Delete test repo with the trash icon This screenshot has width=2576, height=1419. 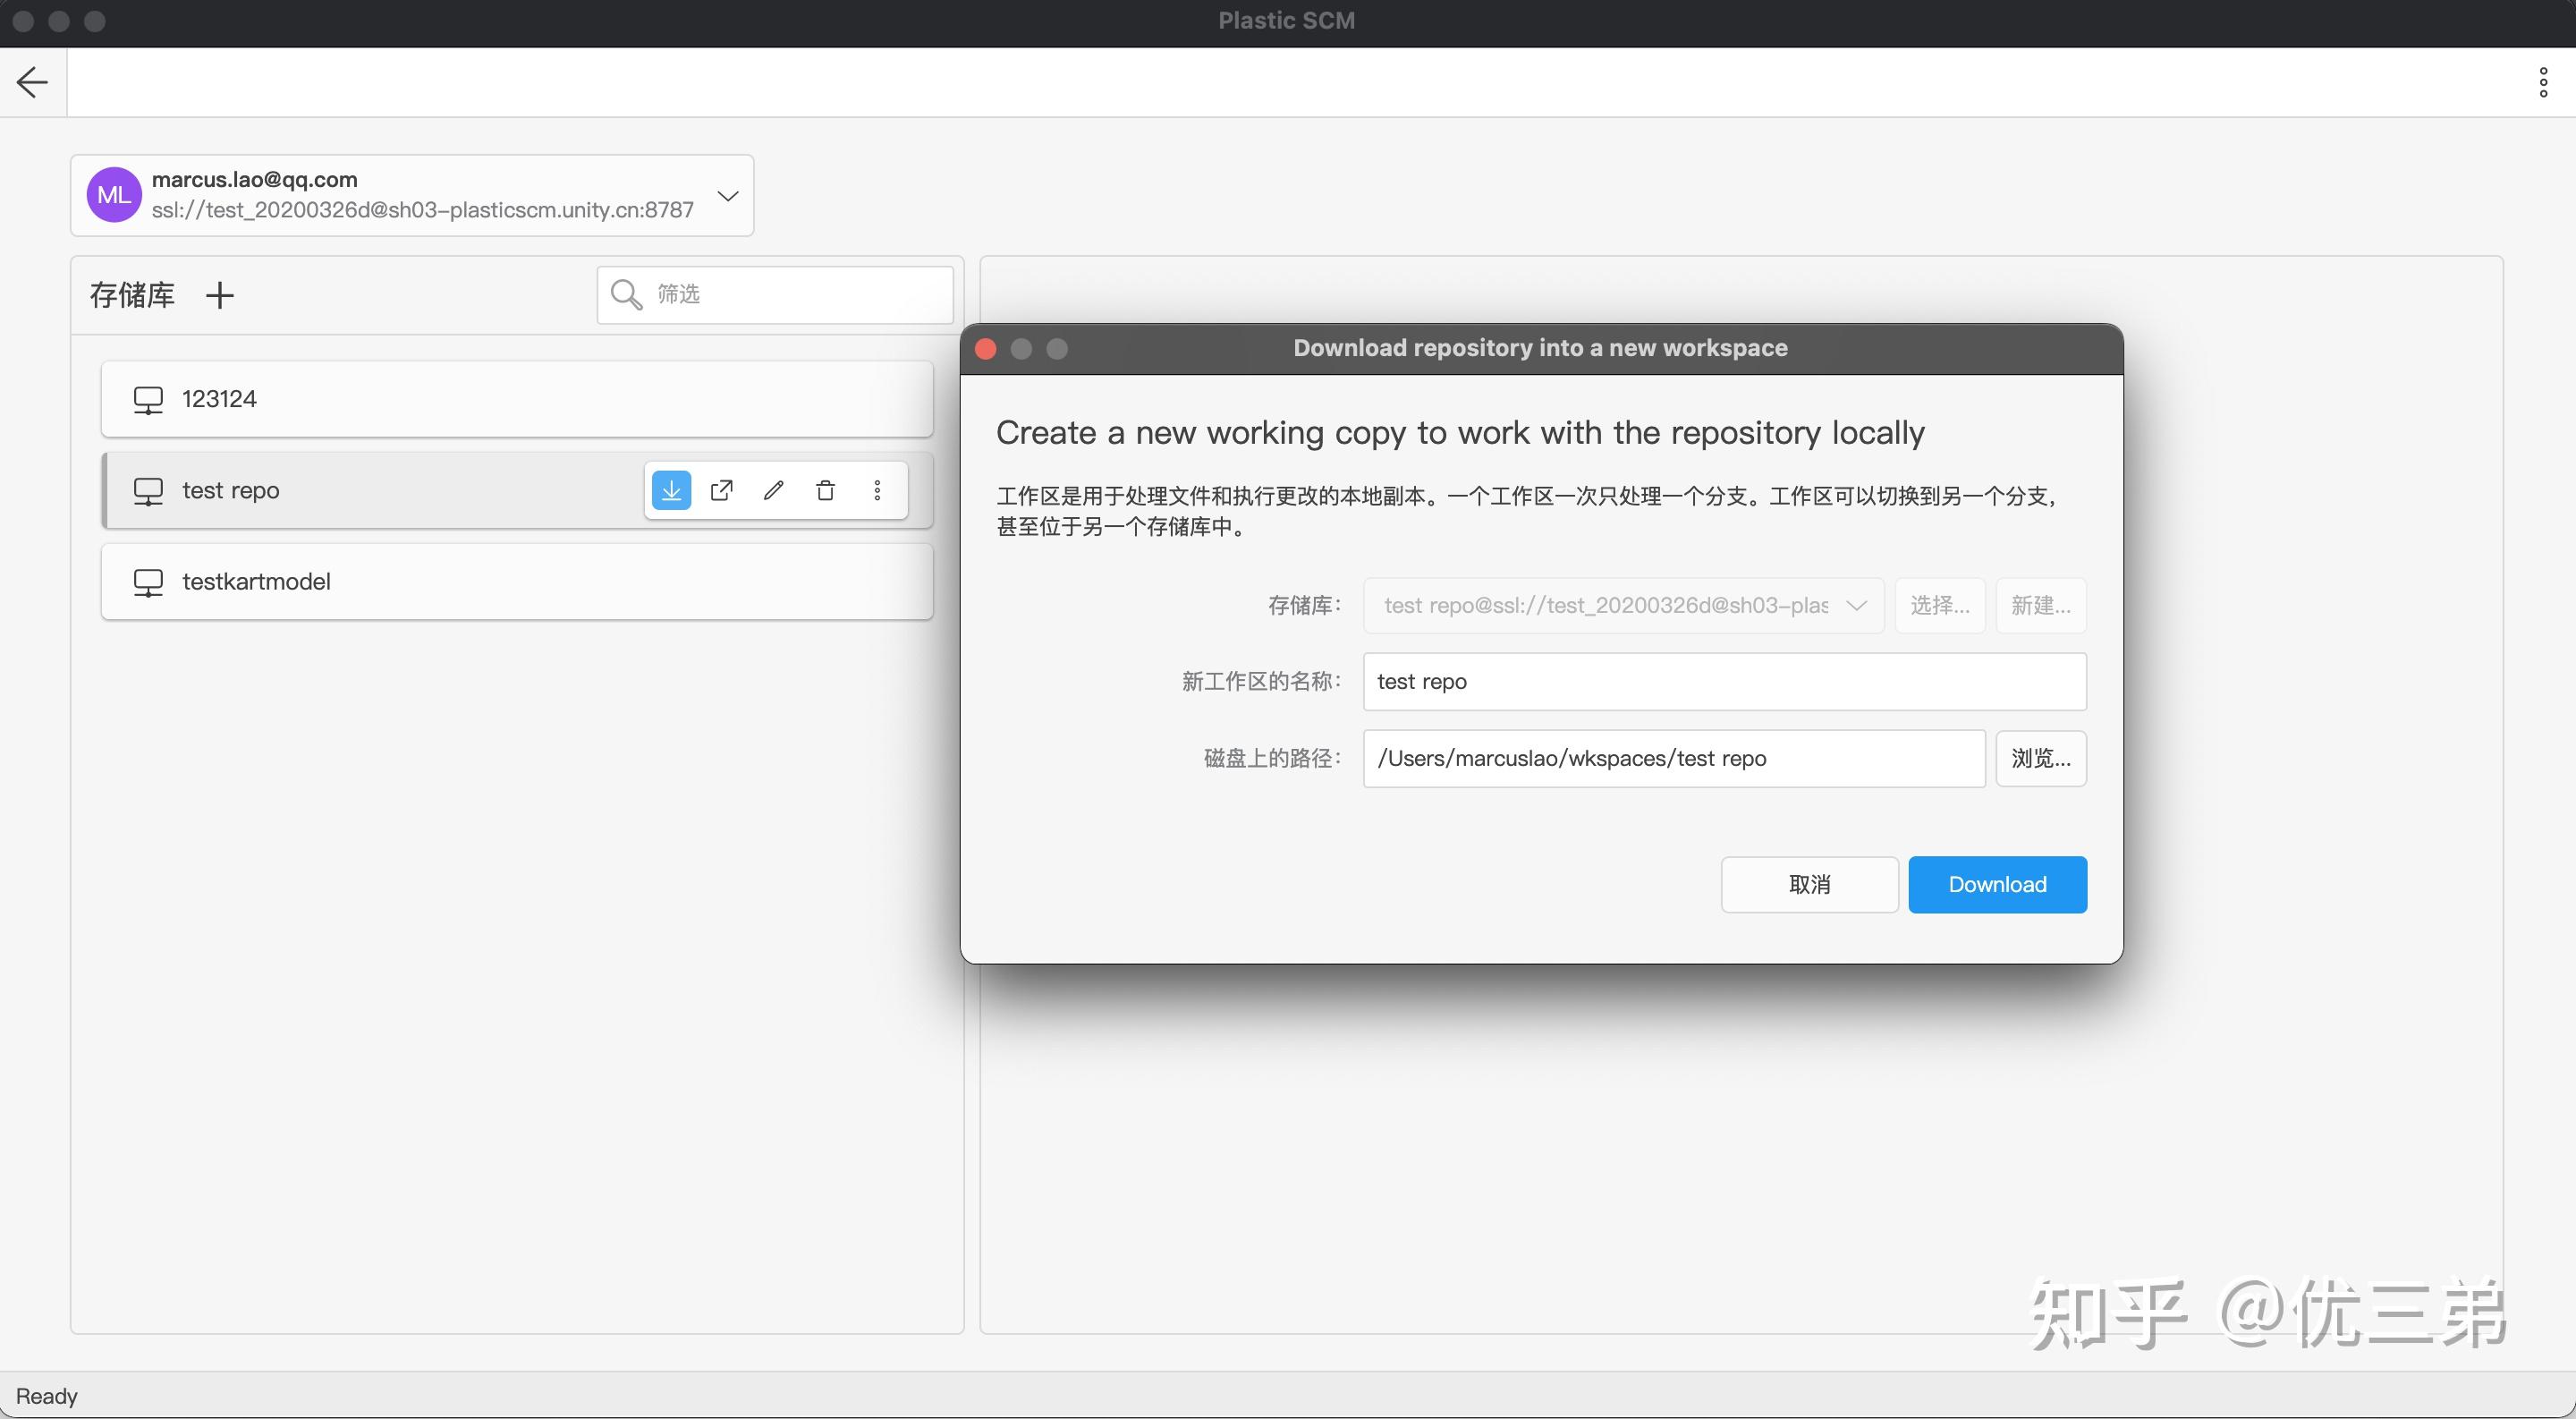[x=825, y=490]
